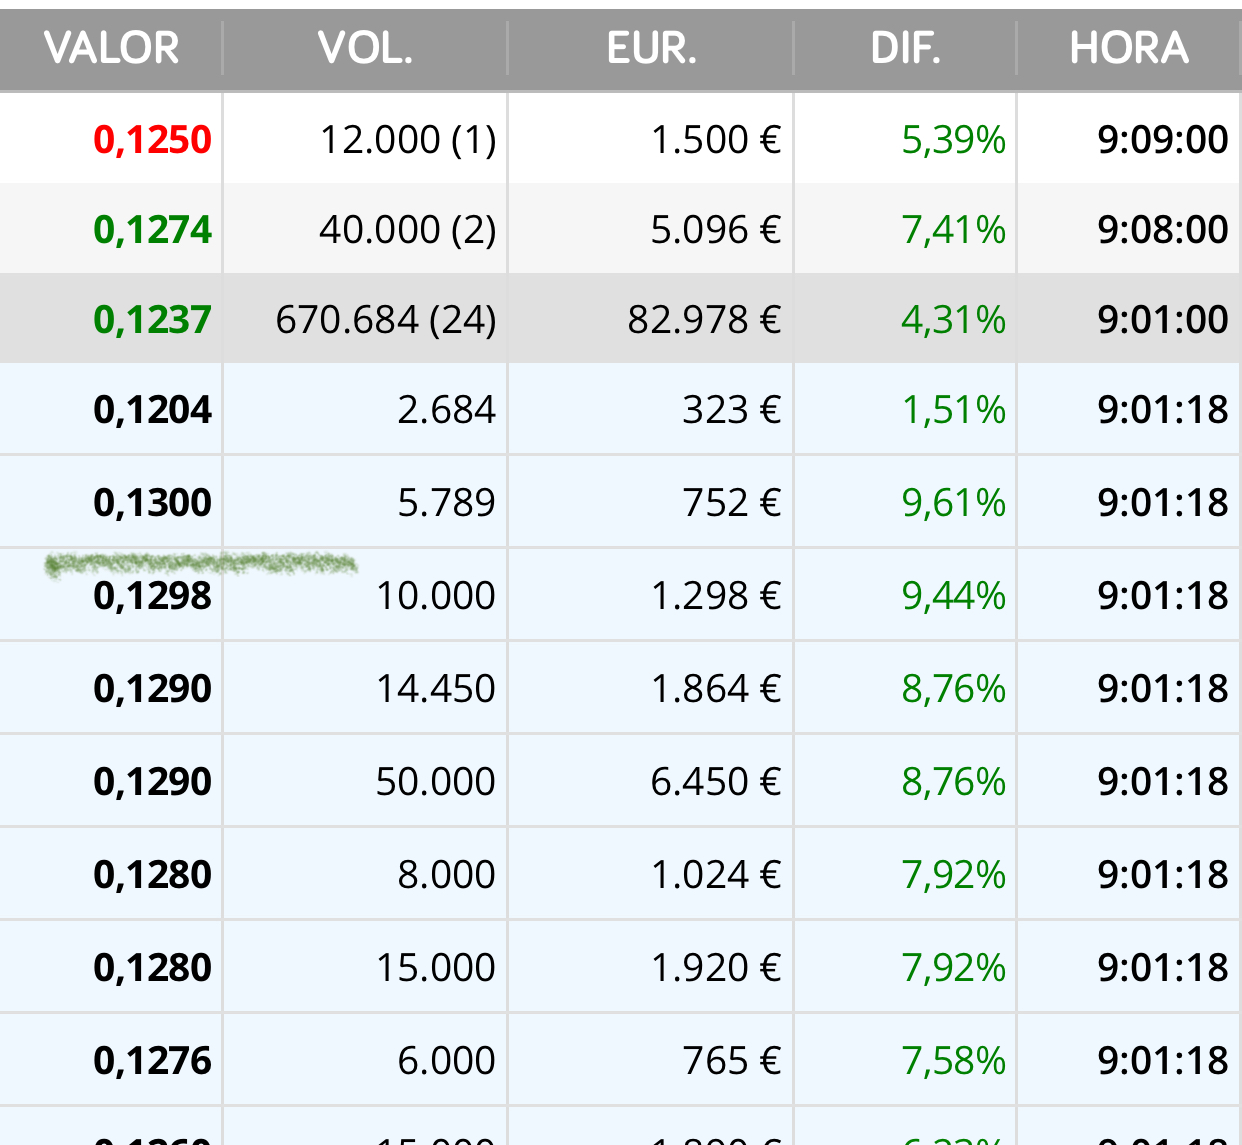This screenshot has height=1145, width=1242.
Task: Sort by the HORA column header
Action: (x=1129, y=48)
